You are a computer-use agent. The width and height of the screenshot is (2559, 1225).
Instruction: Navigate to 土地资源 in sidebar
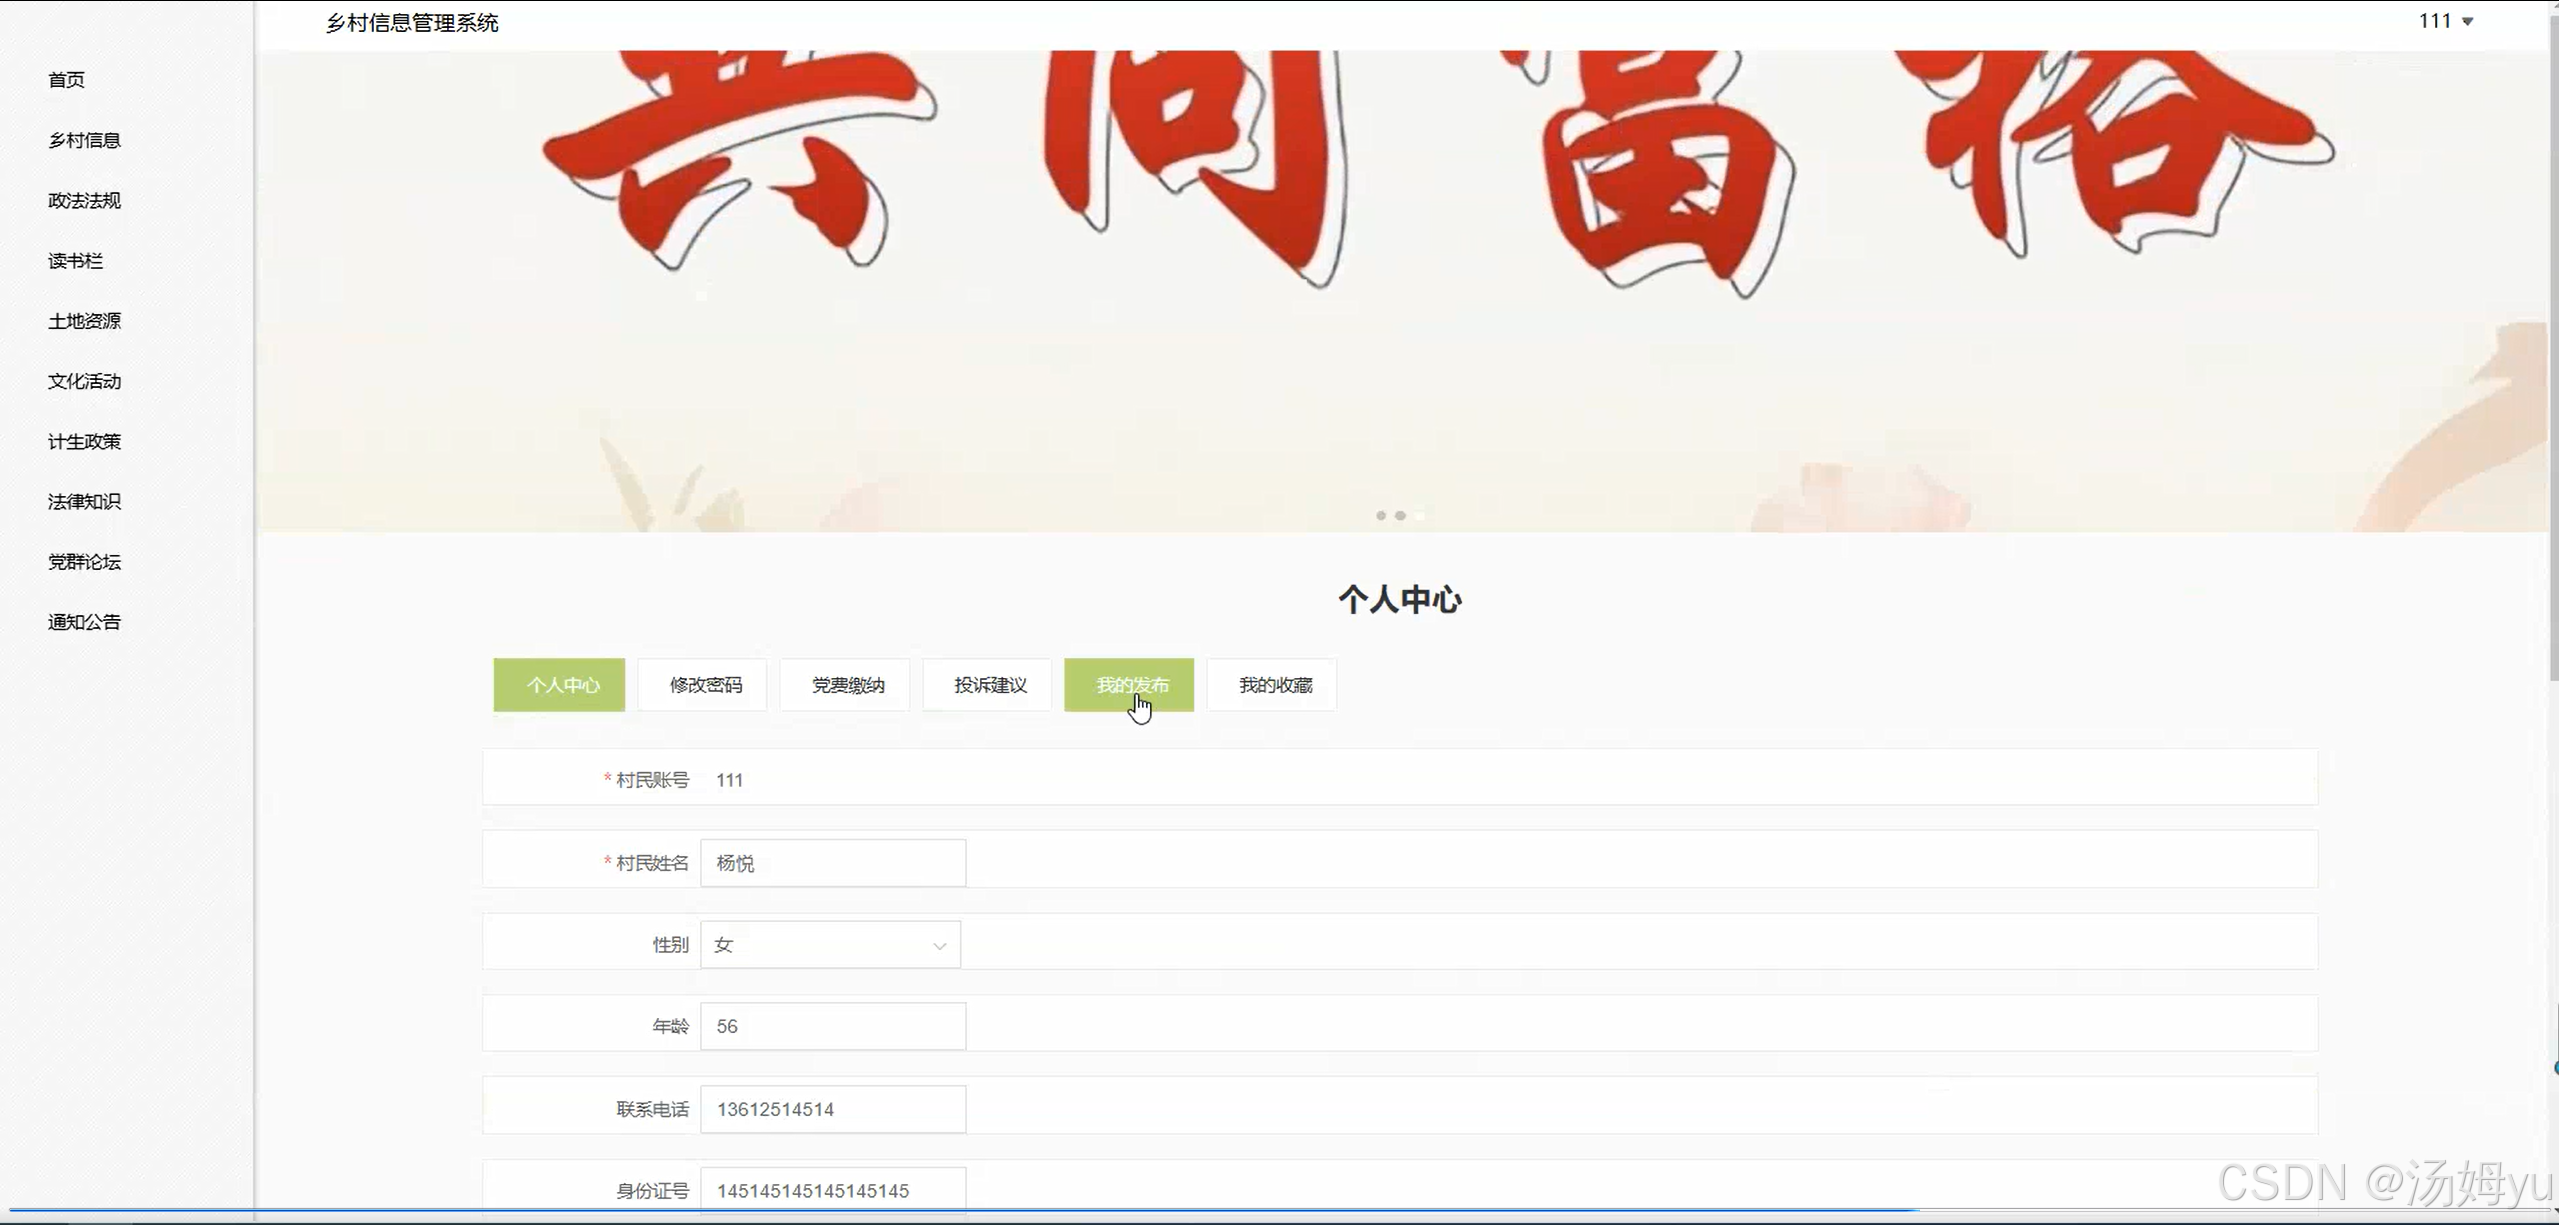coord(84,321)
